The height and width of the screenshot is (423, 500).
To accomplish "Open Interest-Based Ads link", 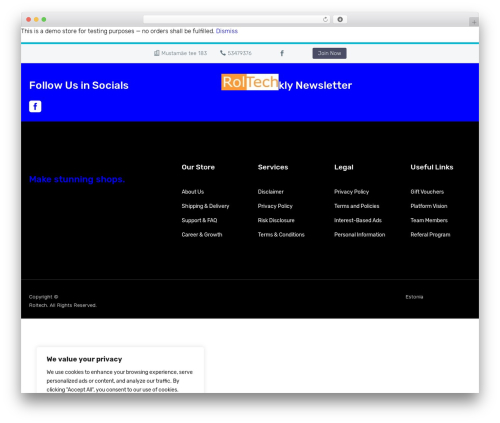I will 358,220.
